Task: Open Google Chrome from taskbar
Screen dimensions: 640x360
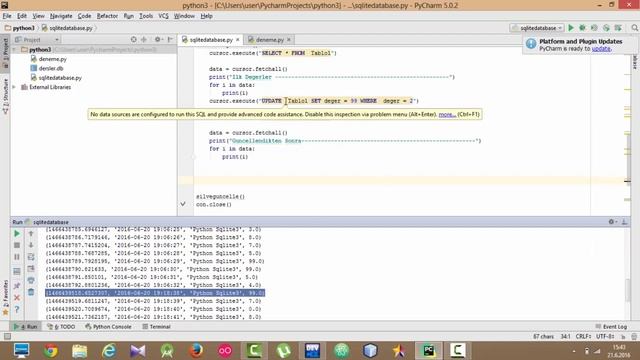Action: (51, 351)
